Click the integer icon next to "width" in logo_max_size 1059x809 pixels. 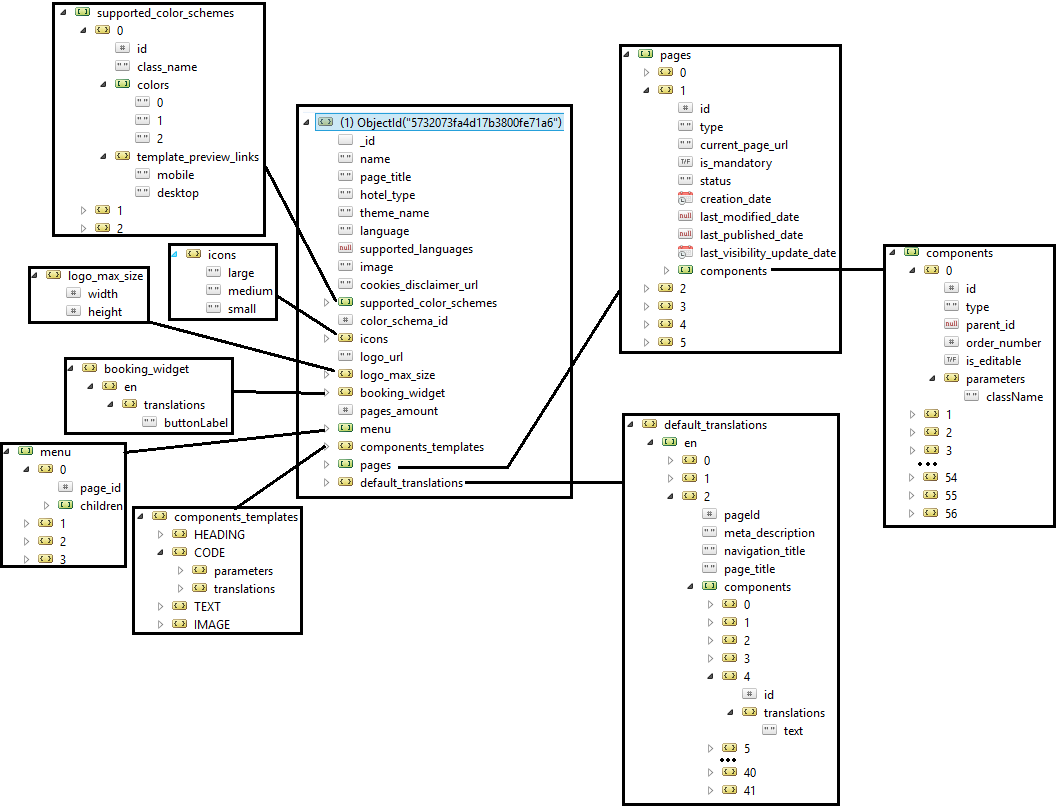(x=73, y=293)
